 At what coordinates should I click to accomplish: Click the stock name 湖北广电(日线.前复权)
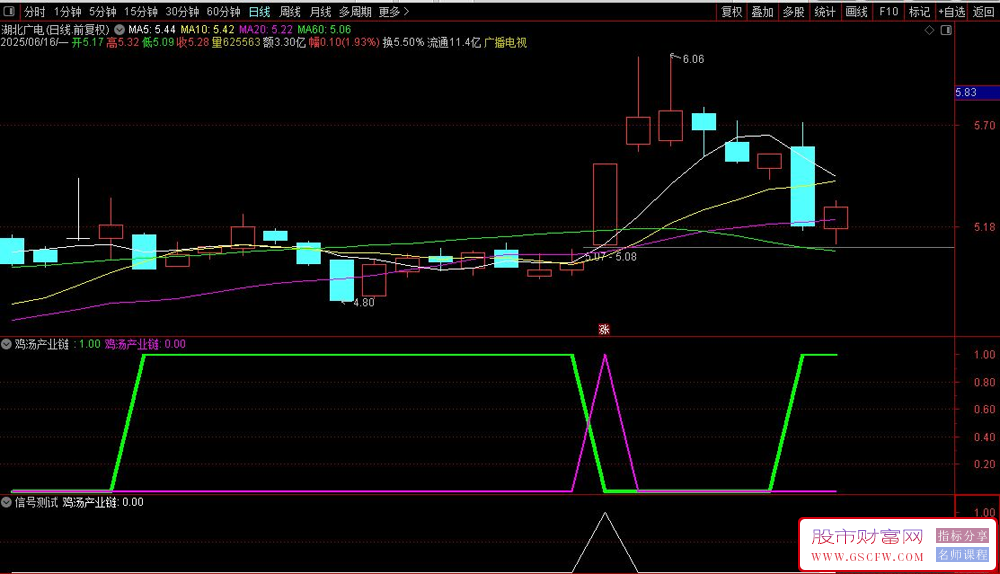click(x=55, y=29)
